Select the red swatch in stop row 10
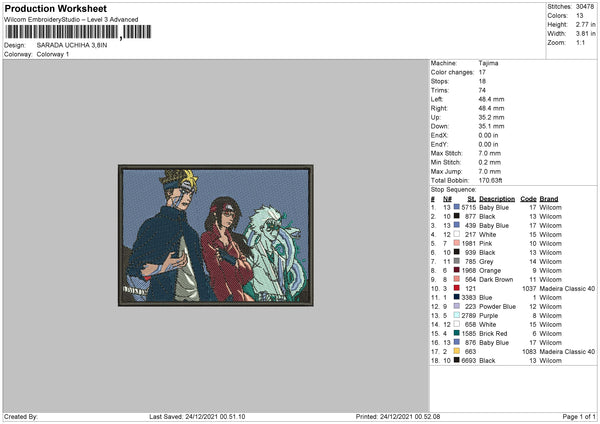 [457, 288]
